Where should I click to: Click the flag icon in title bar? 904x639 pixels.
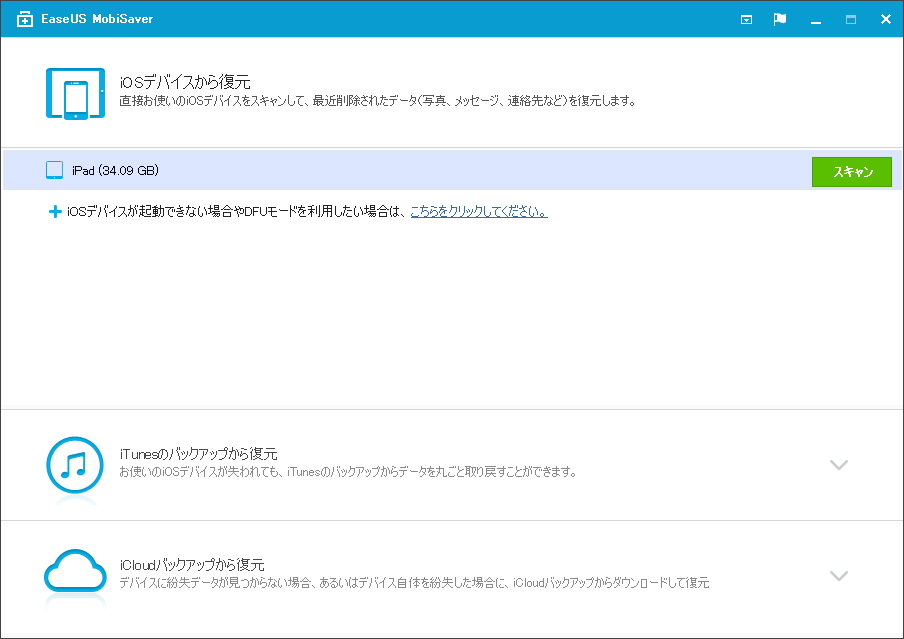779,19
